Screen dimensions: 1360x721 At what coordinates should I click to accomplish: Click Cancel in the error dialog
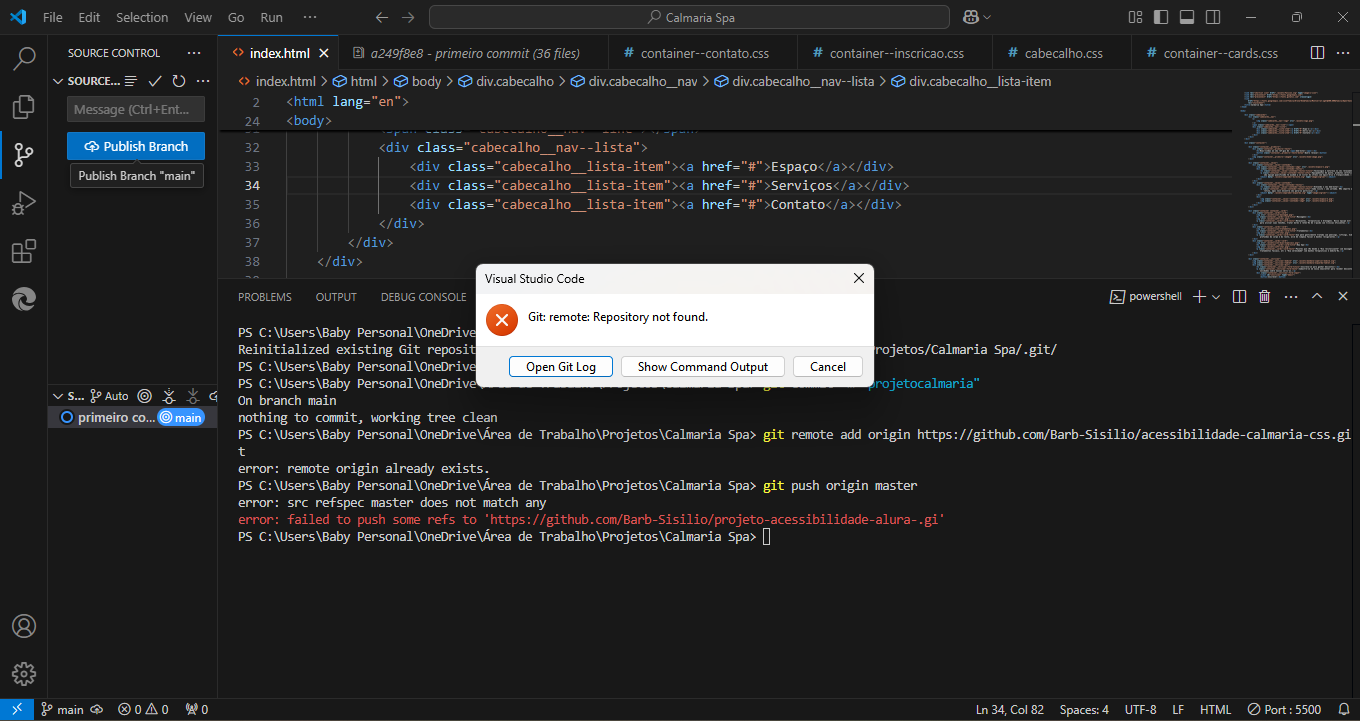pyautogui.click(x=828, y=367)
